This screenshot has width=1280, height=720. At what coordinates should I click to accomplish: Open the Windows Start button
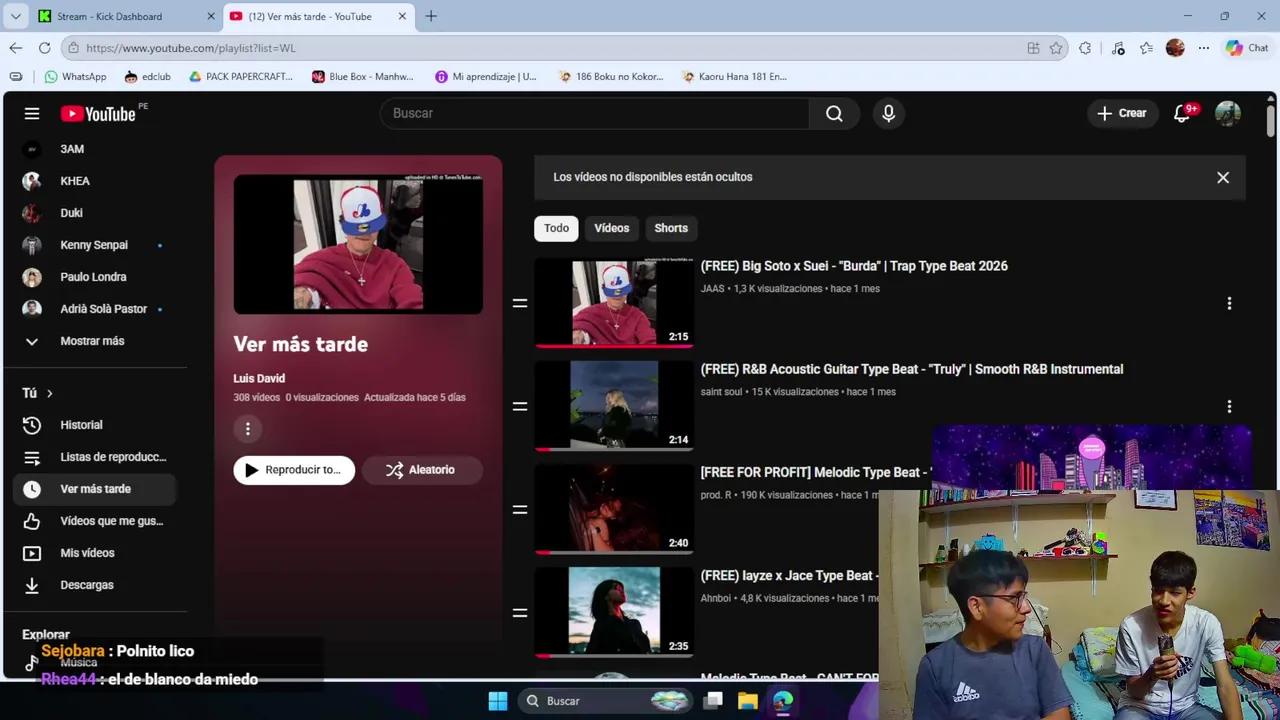[497, 701]
